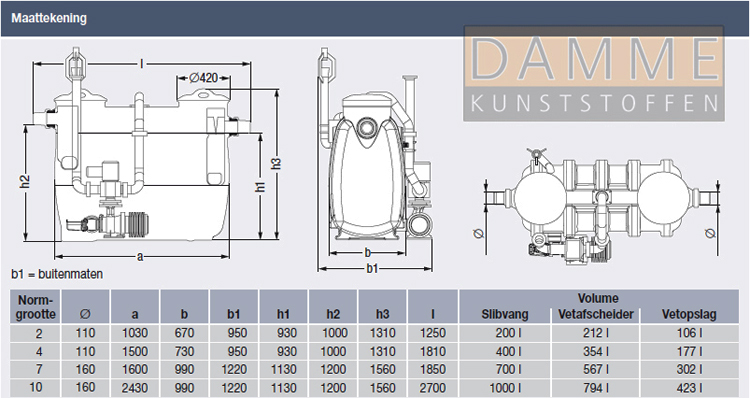Click the Normgrootte column header
The height and width of the screenshot is (398, 750).
pyautogui.click(x=36, y=307)
